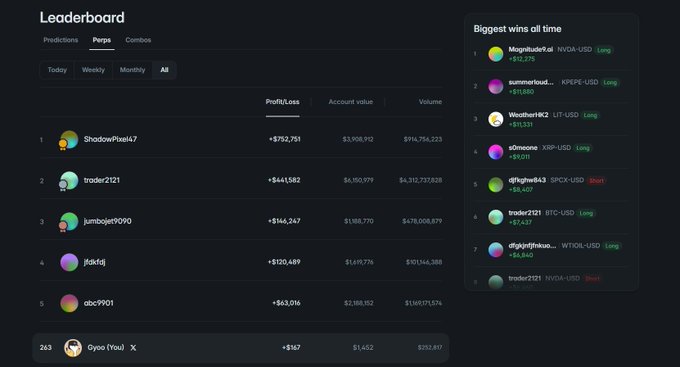Click jfdkfdj's profit +$120,489
Viewport: 680px width, 367px height.
pos(284,262)
